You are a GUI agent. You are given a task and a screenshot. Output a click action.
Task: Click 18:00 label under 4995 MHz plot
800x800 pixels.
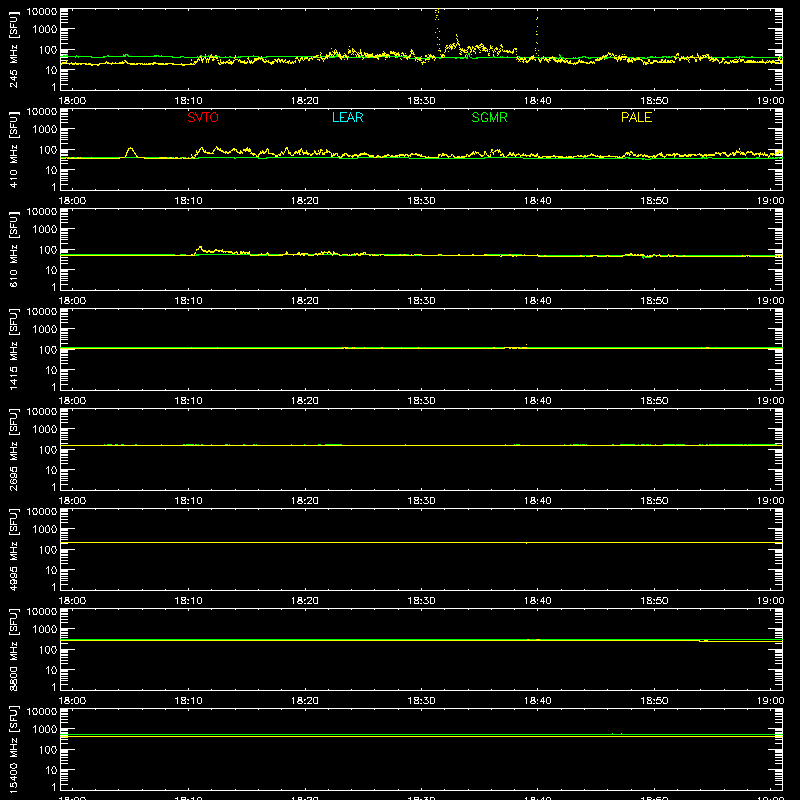72,601
